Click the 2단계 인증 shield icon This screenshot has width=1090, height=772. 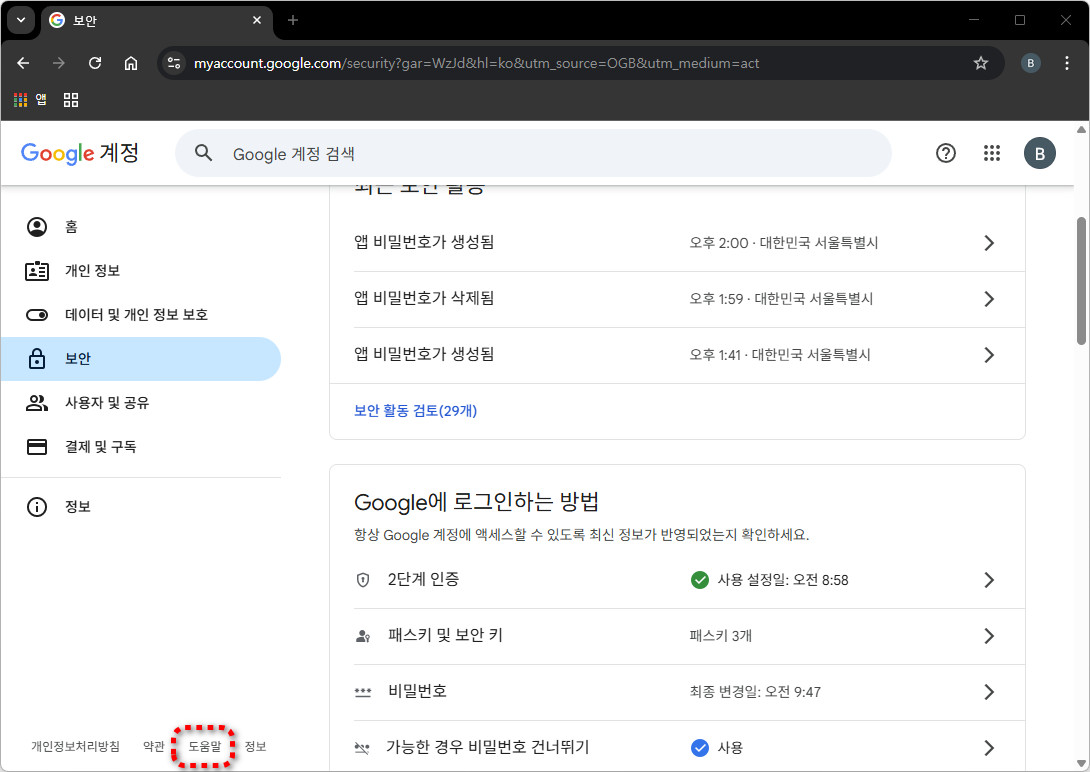(x=363, y=580)
